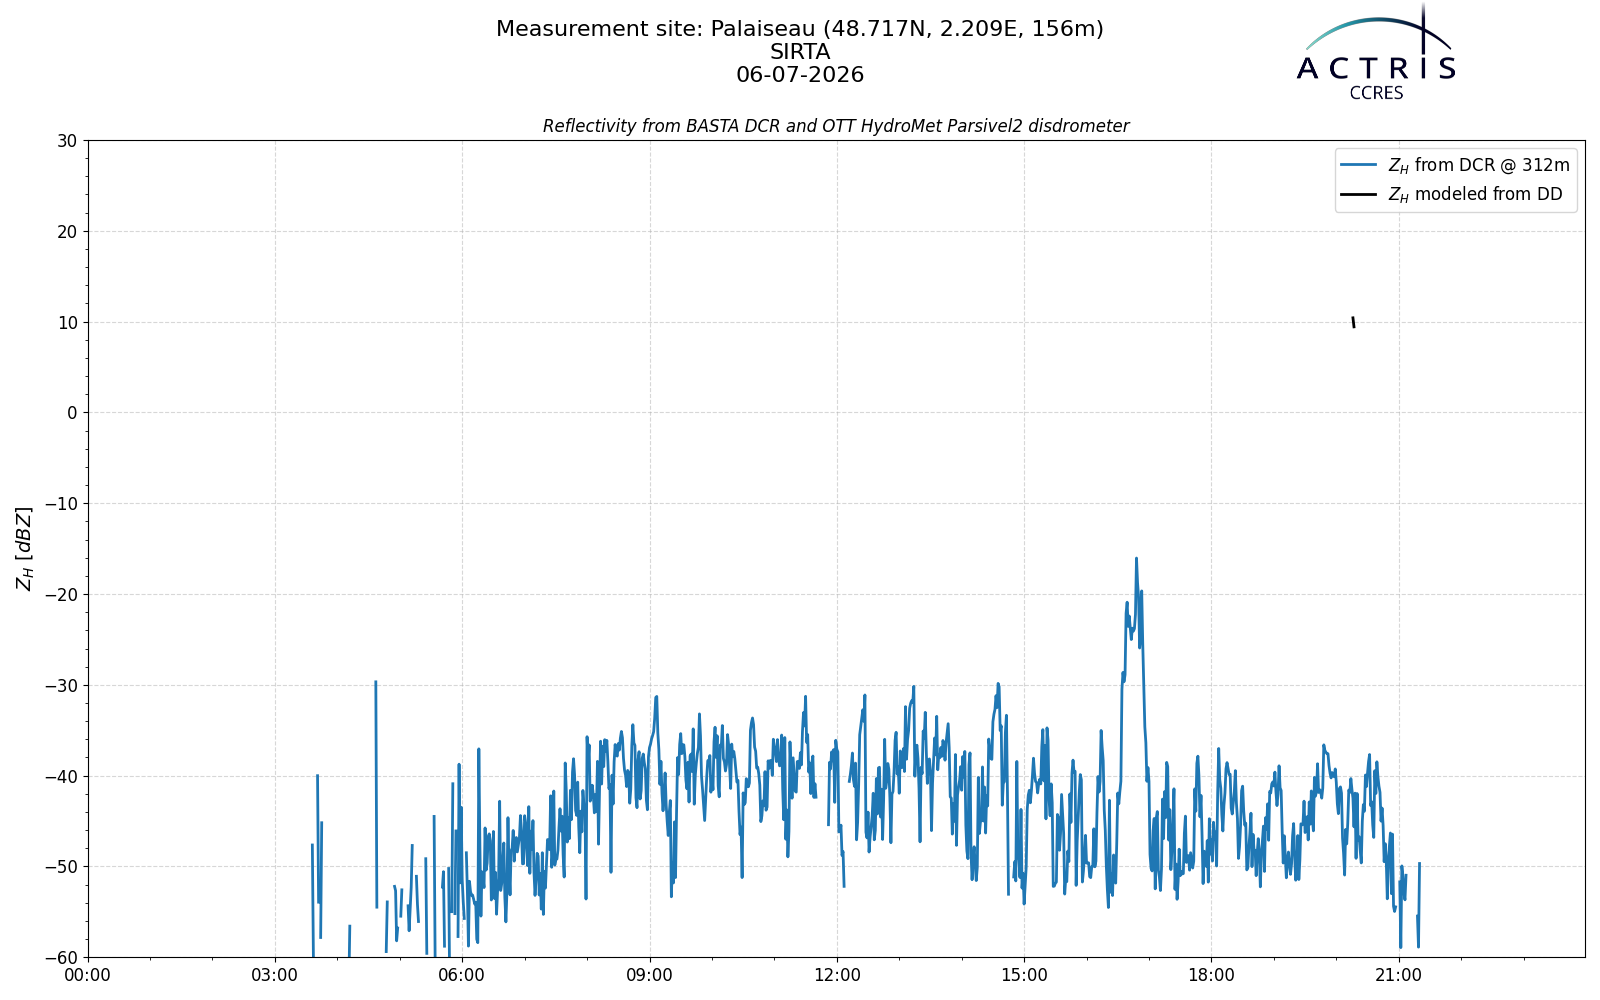Click the highest peak of the blue DCR curve
The image size is (1600, 1000).
point(1136,559)
